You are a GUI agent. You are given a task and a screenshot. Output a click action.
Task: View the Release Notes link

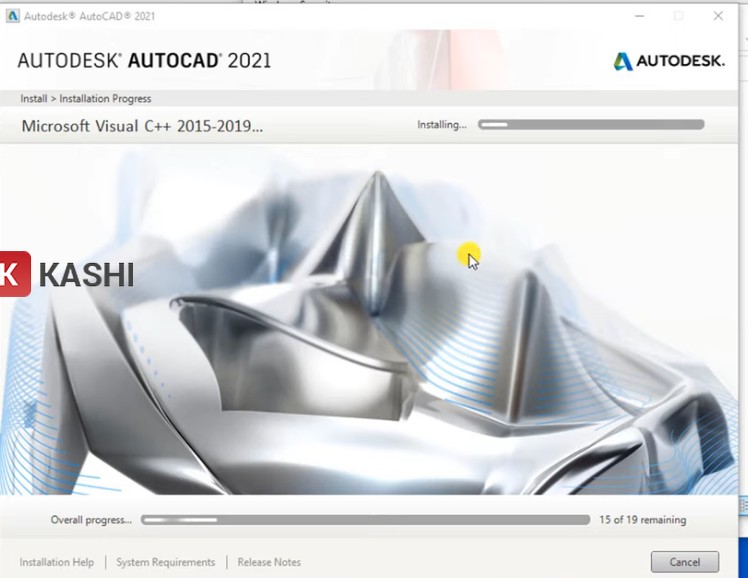[269, 562]
